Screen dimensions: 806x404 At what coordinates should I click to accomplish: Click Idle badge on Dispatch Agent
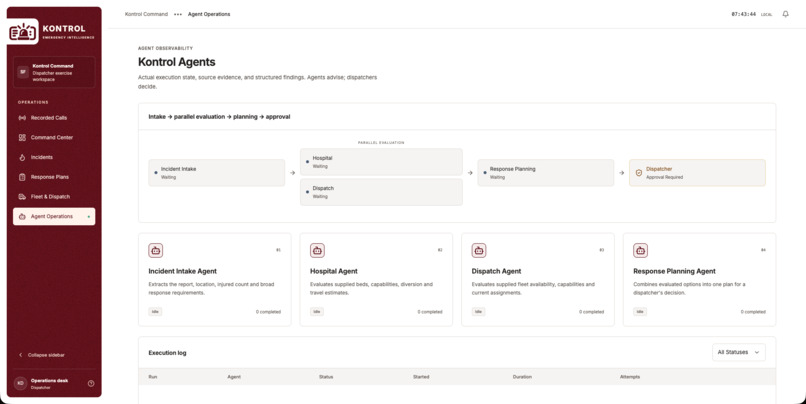(479, 311)
